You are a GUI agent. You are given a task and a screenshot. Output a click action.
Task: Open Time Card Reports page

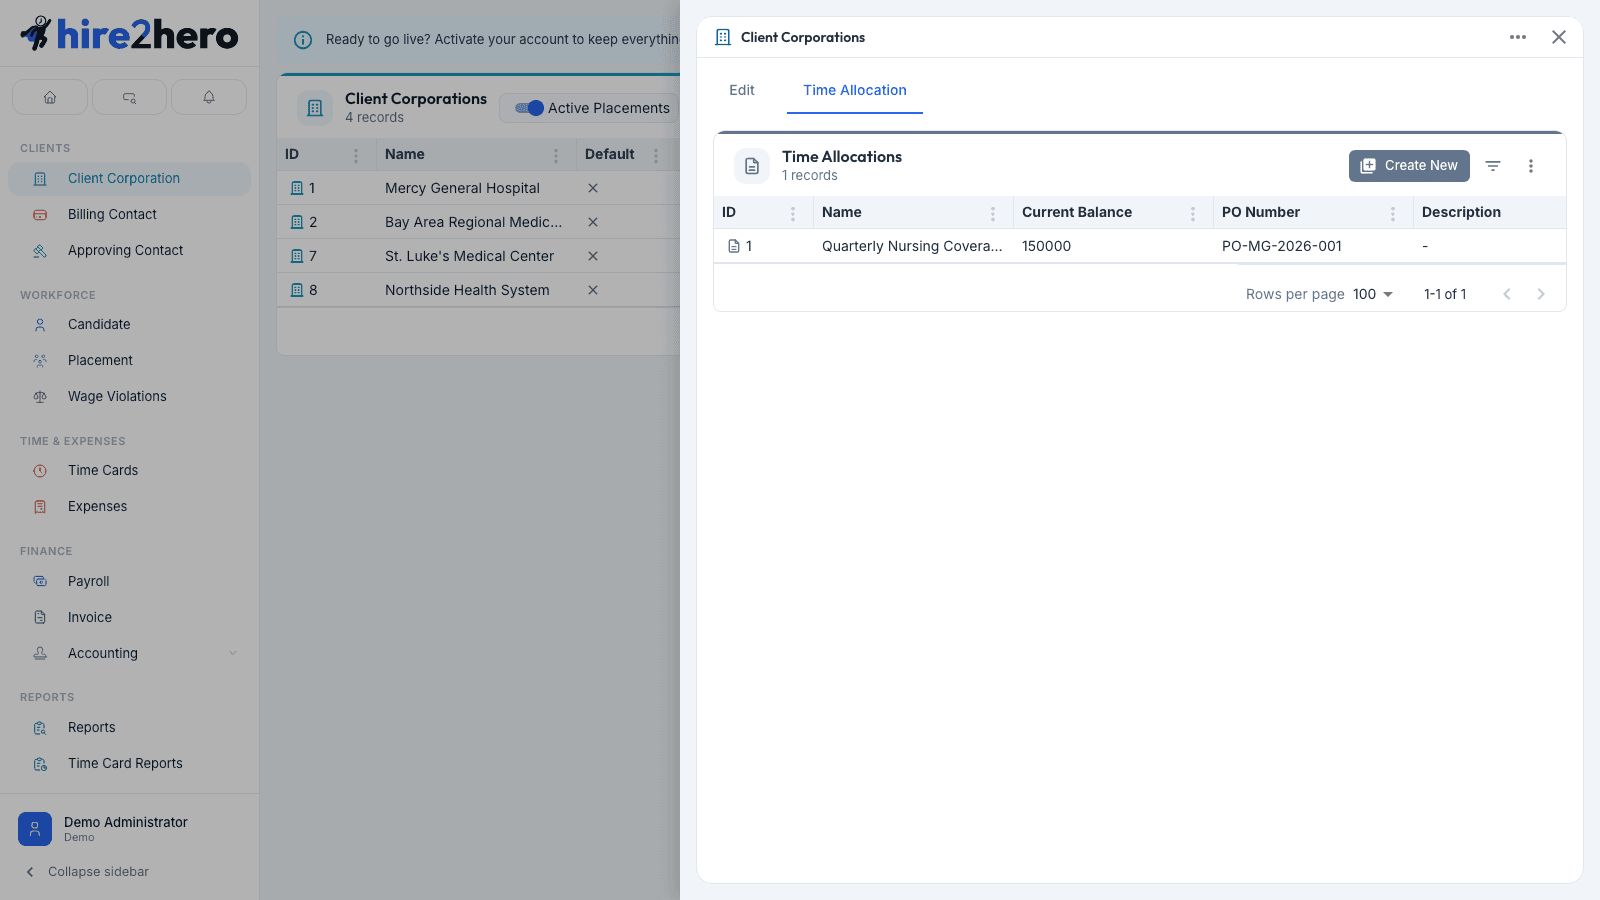(x=129, y=764)
